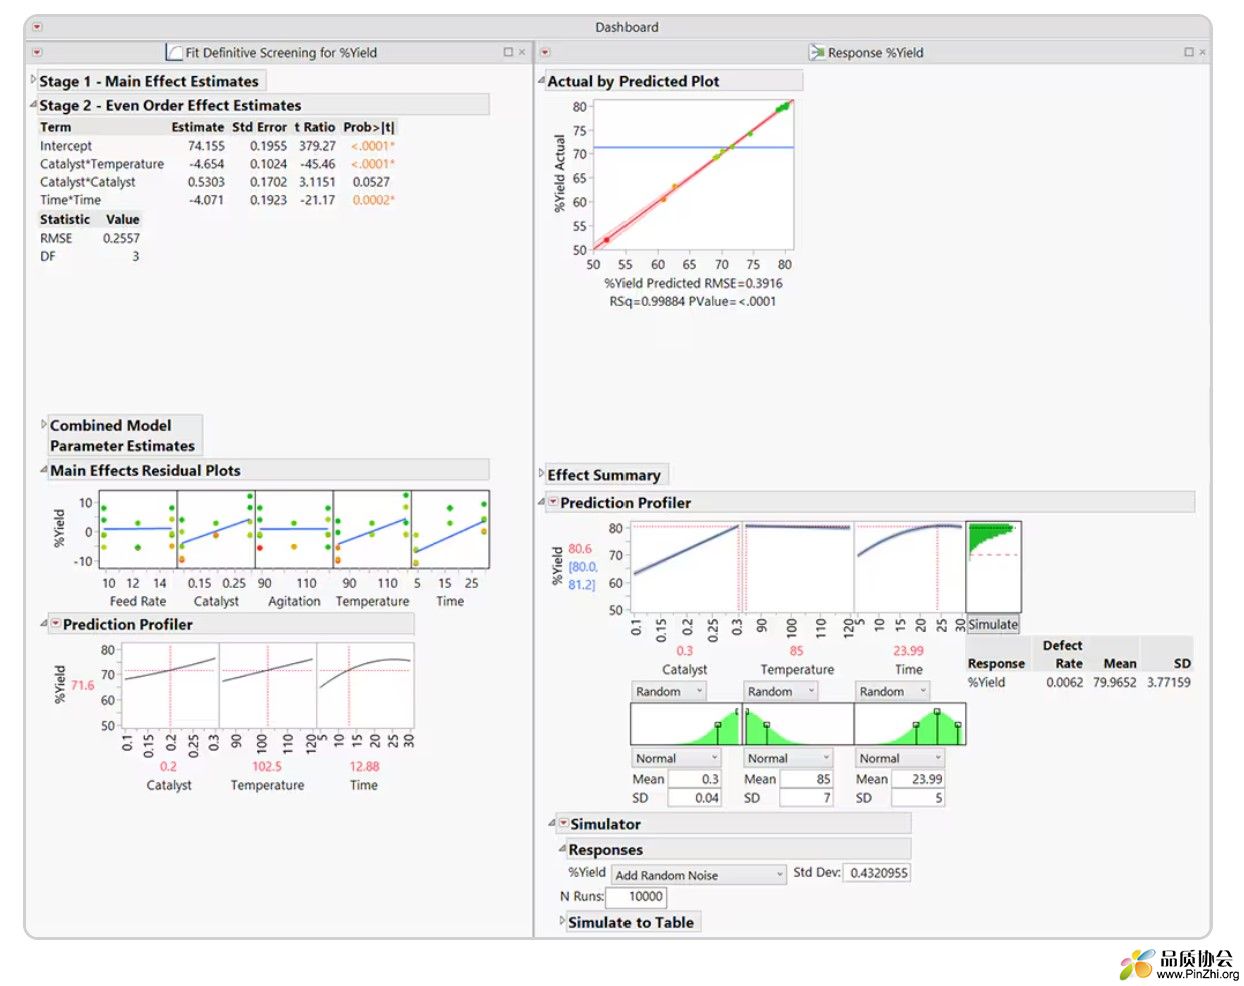Click the Agitation residual plot
The width and height of the screenshot is (1244, 986).
(294, 530)
